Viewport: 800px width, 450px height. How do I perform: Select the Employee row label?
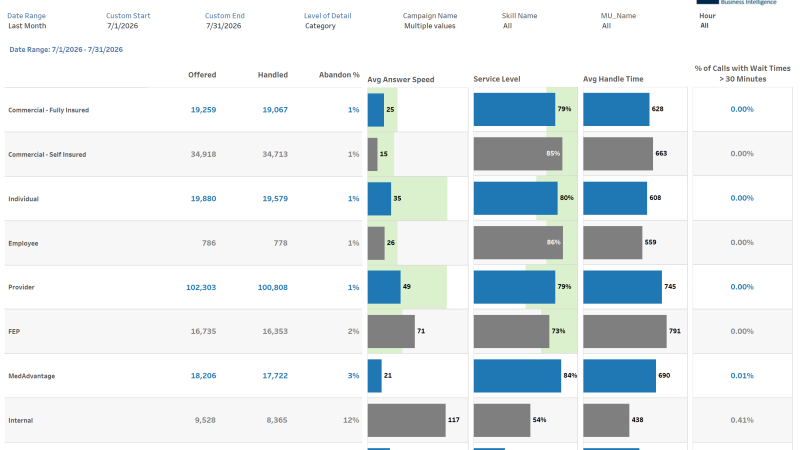coord(23,243)
